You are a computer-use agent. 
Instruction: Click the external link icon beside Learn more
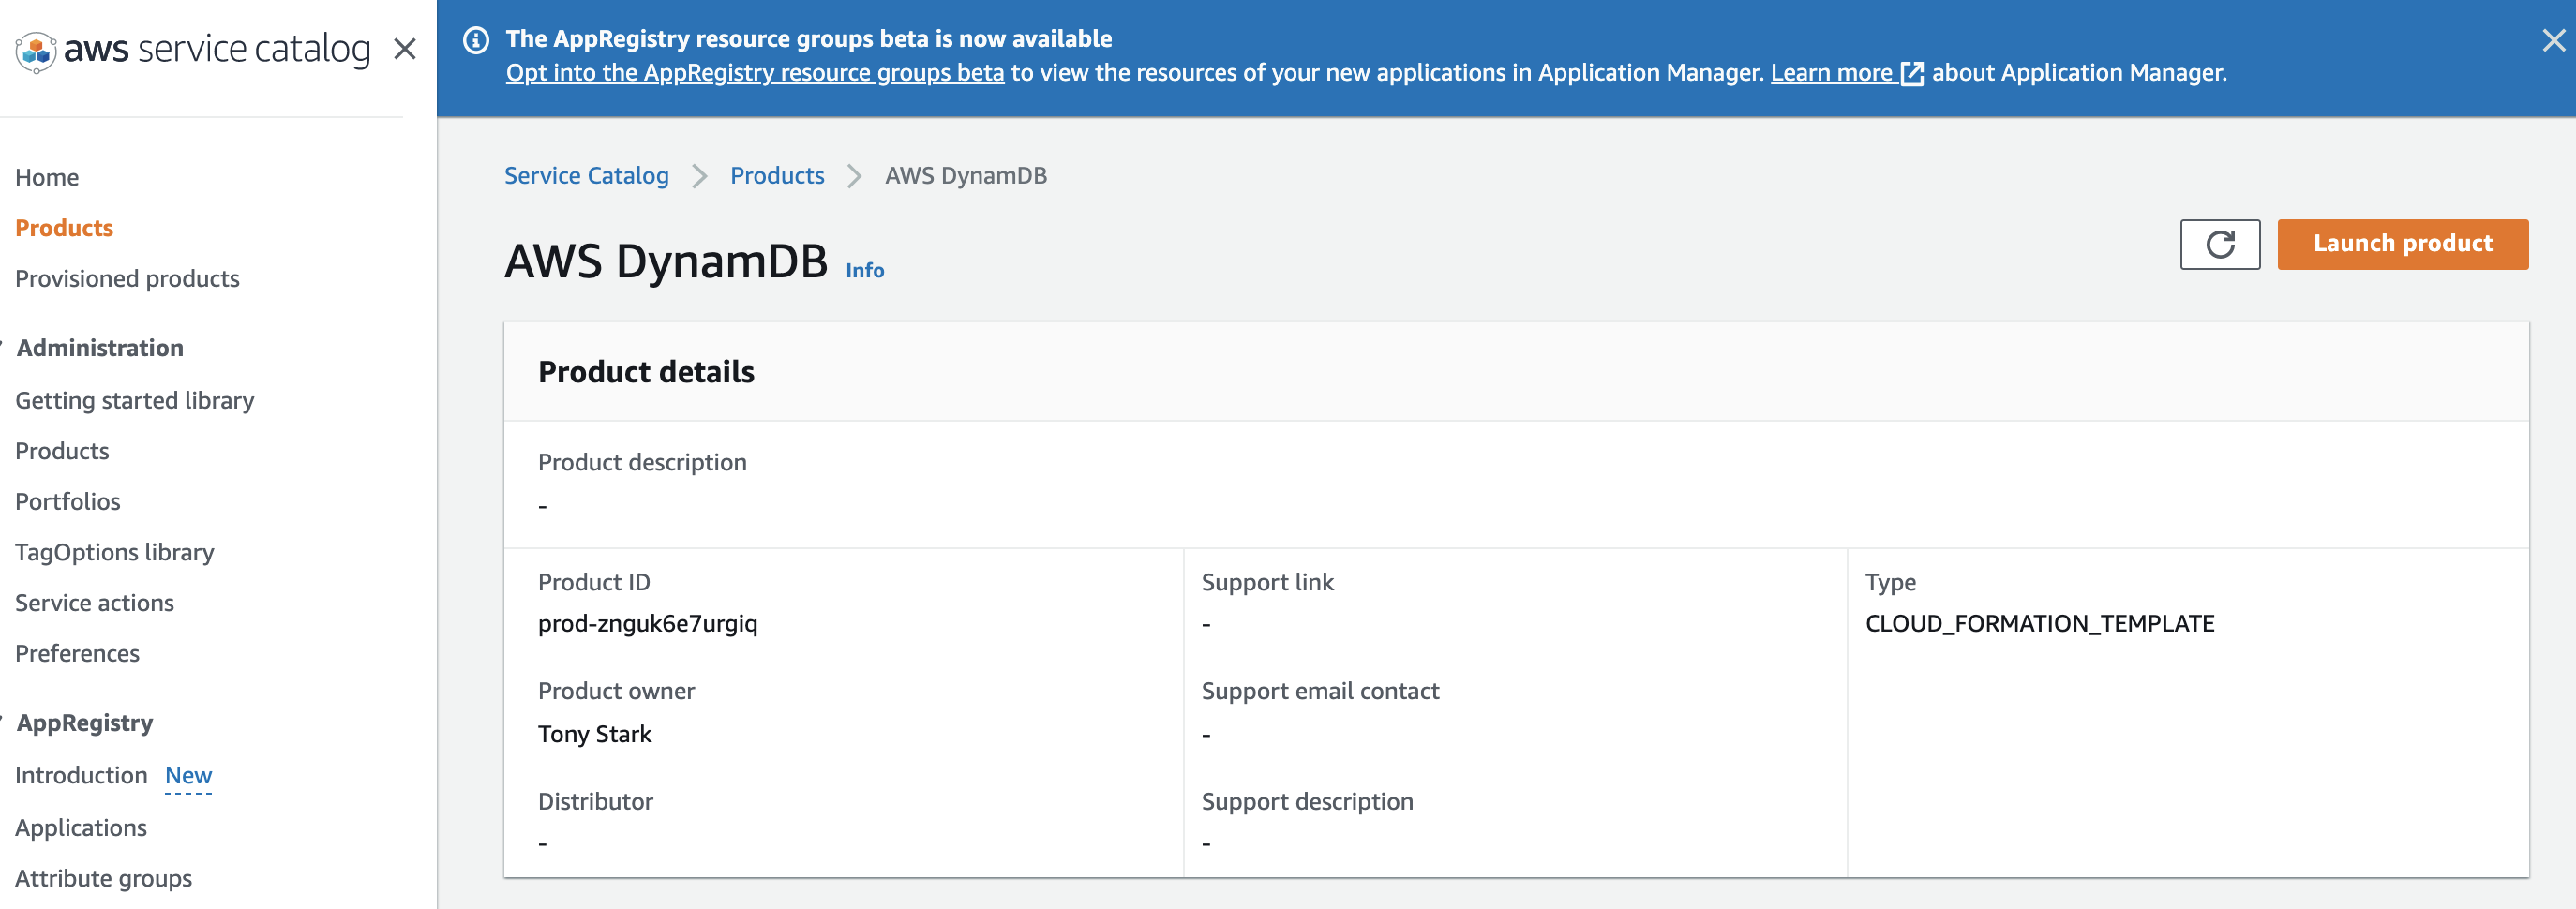(x=1911, y=74)
